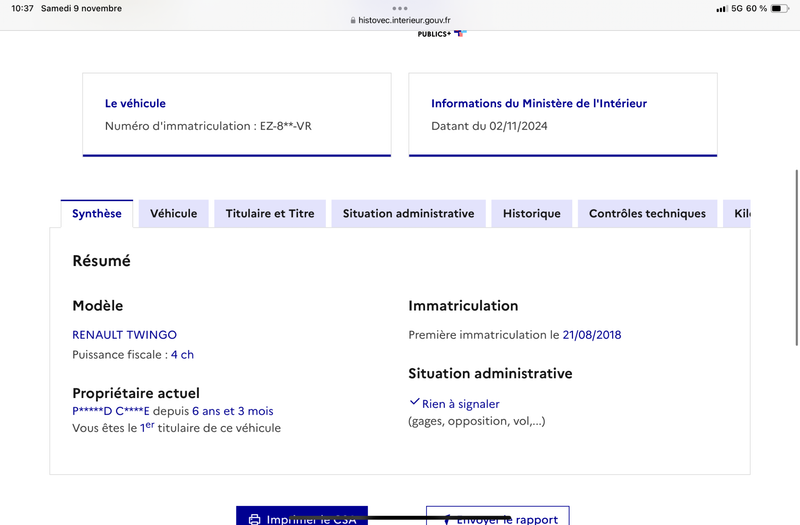Image resolution: width=800 pixels, height=525 pixels.
Task: Click the Résumé heading
Action: click(x=102, y=261)
